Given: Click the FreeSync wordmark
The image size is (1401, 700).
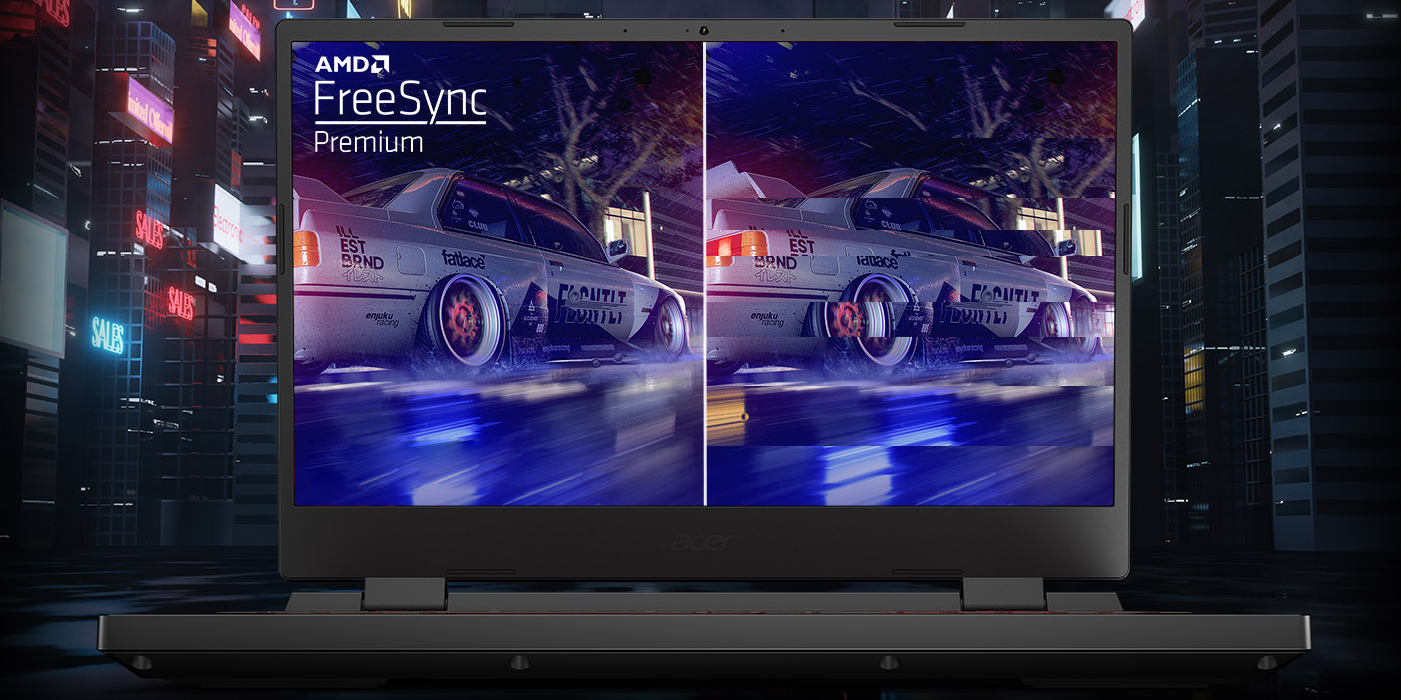Looking at the screenshot, I should 400,101.
